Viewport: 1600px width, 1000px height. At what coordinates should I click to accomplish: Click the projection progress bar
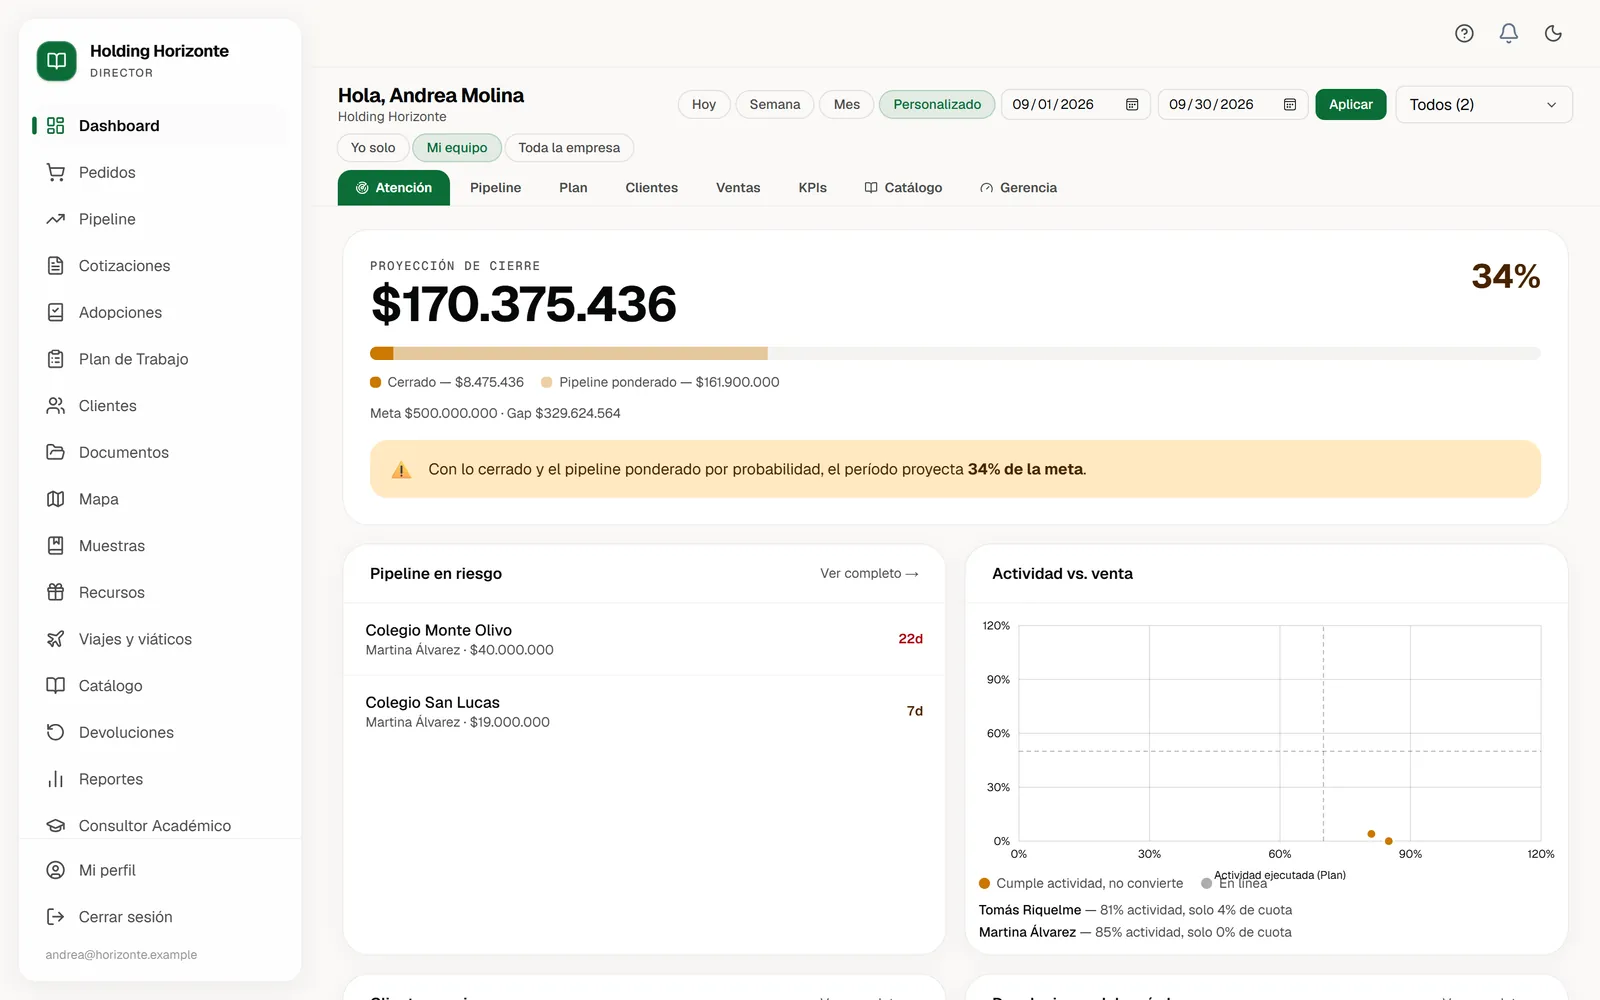coord(955,353)
